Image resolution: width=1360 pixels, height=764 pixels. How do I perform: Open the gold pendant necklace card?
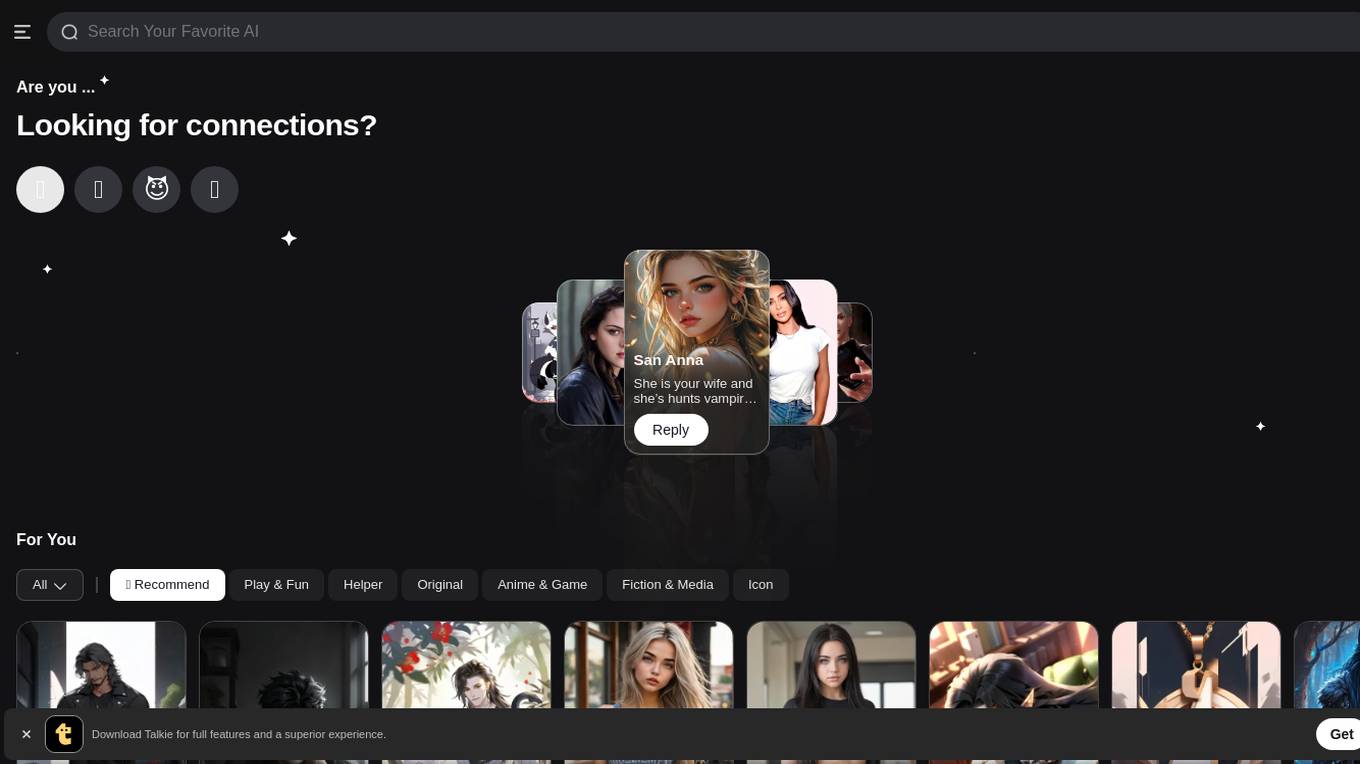pos(1196,665)
